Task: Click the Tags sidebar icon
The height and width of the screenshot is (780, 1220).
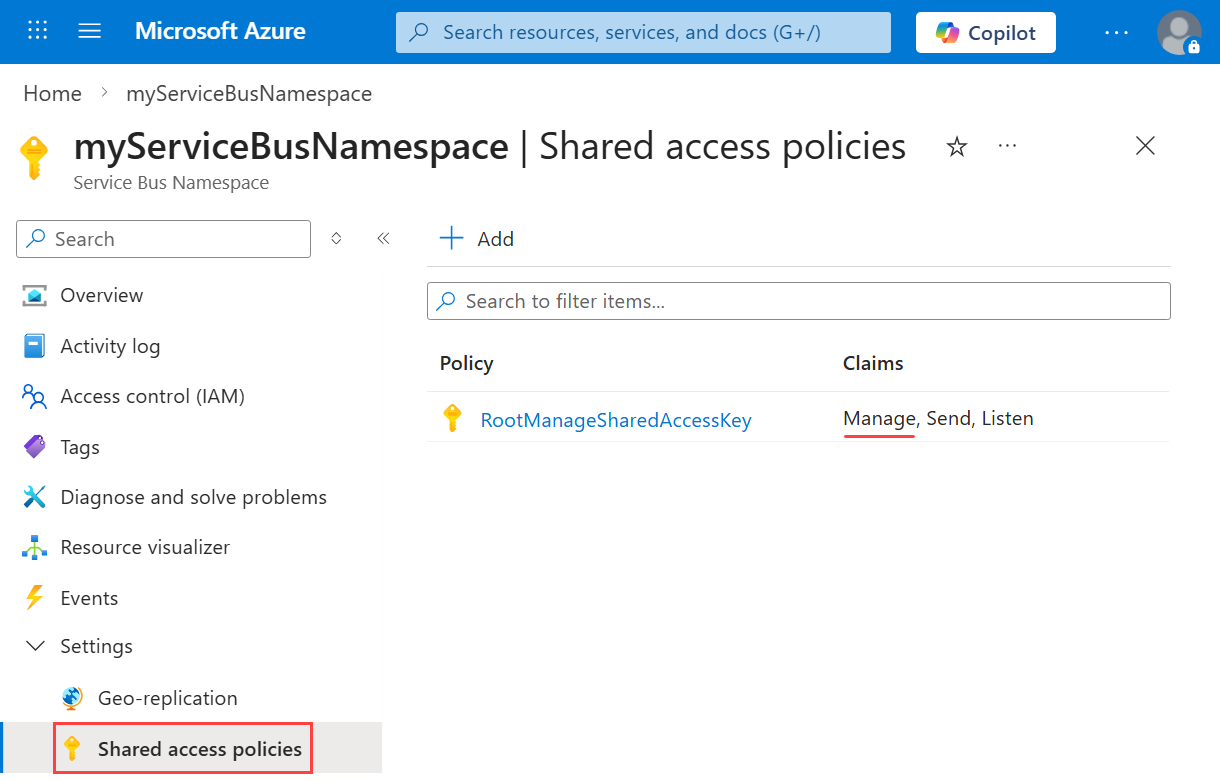Action: point(35,446)
